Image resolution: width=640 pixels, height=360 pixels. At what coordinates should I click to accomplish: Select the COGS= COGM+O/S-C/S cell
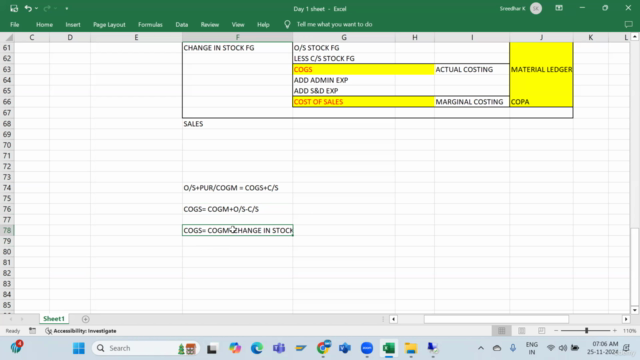(x=238, y=209)
